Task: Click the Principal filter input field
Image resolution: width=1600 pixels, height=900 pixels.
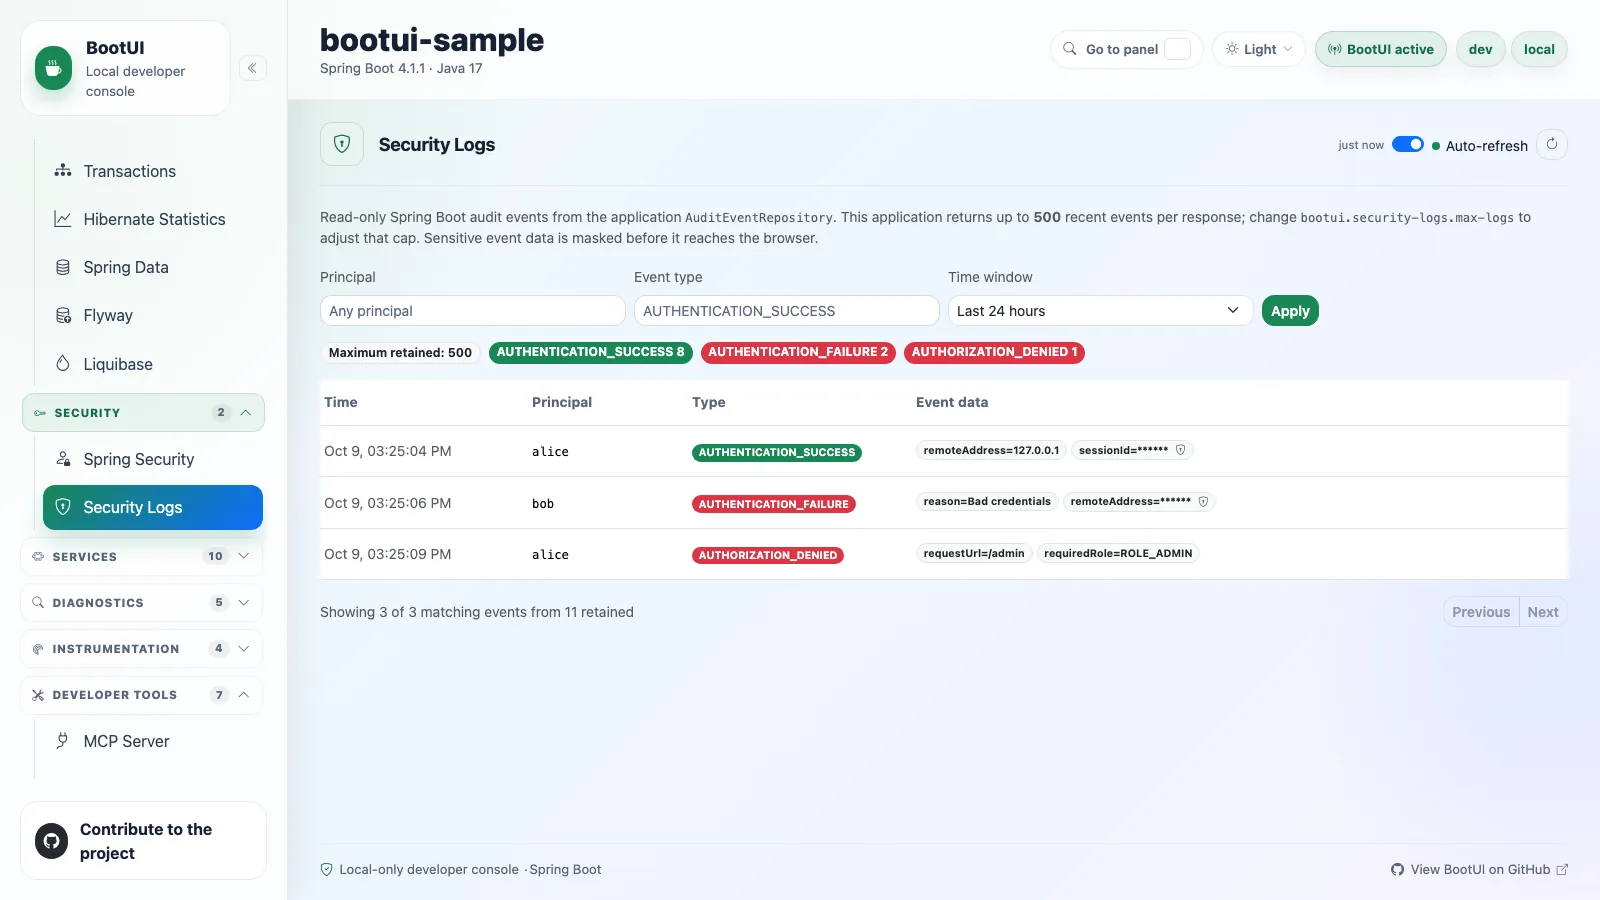Action: click(473, 311)
